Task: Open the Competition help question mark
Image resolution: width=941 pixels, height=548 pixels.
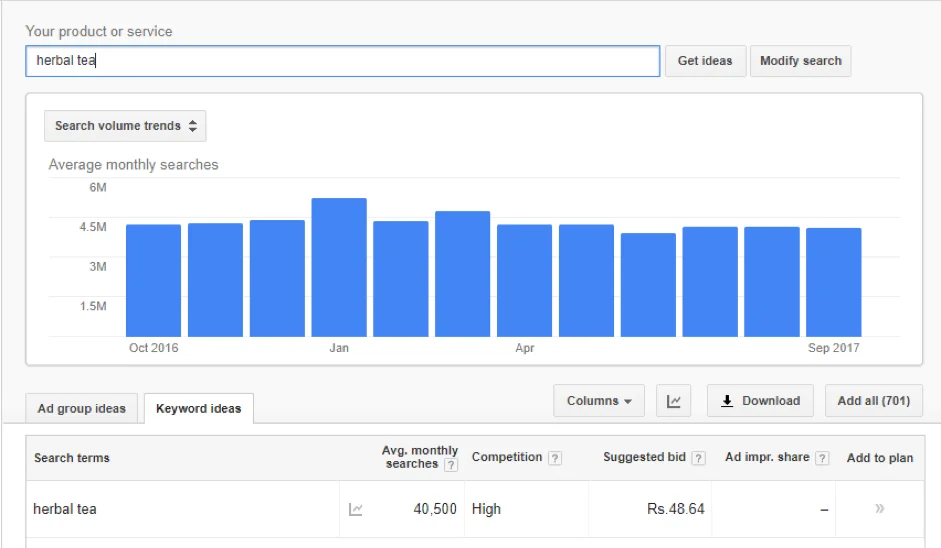Action: (x=555, y=458)
